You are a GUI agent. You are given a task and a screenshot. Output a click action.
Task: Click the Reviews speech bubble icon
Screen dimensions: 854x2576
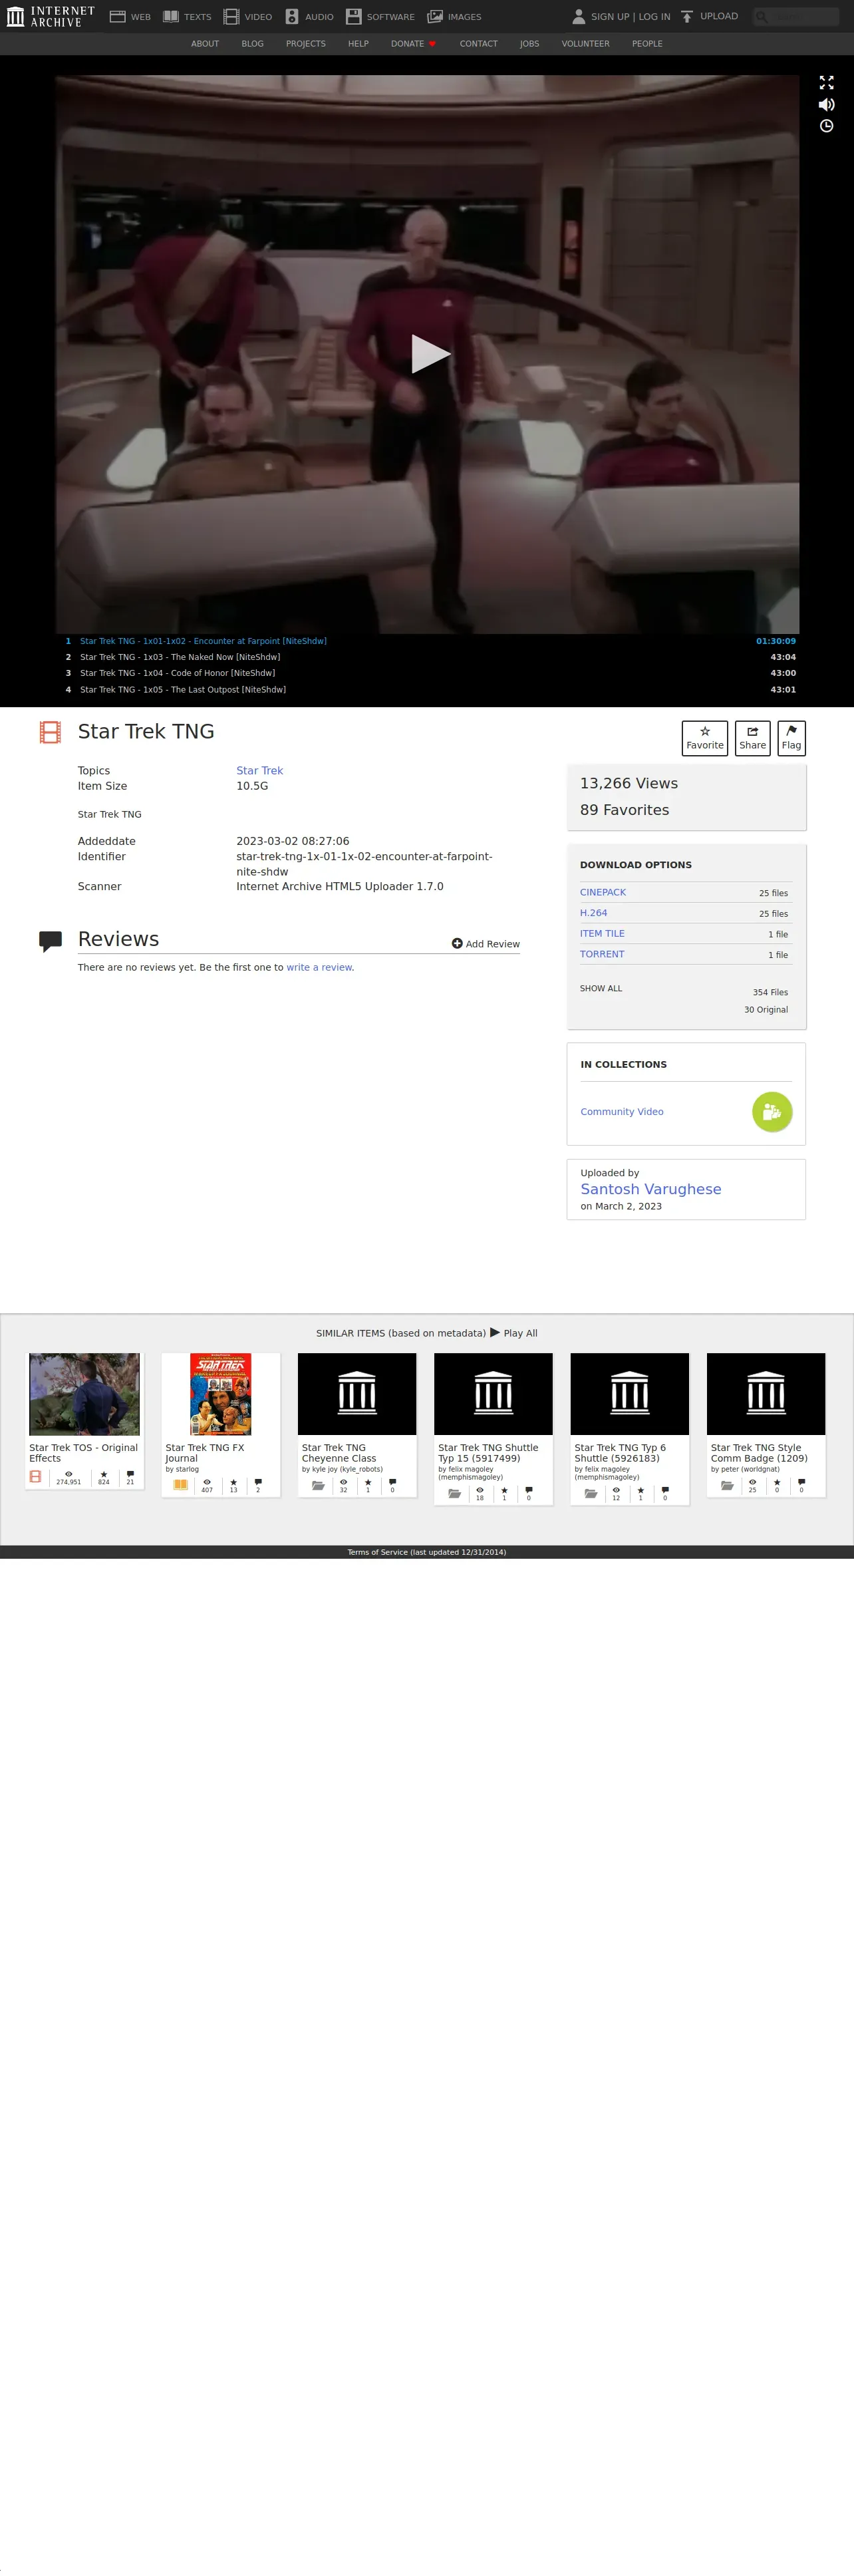tap(50, 941)
